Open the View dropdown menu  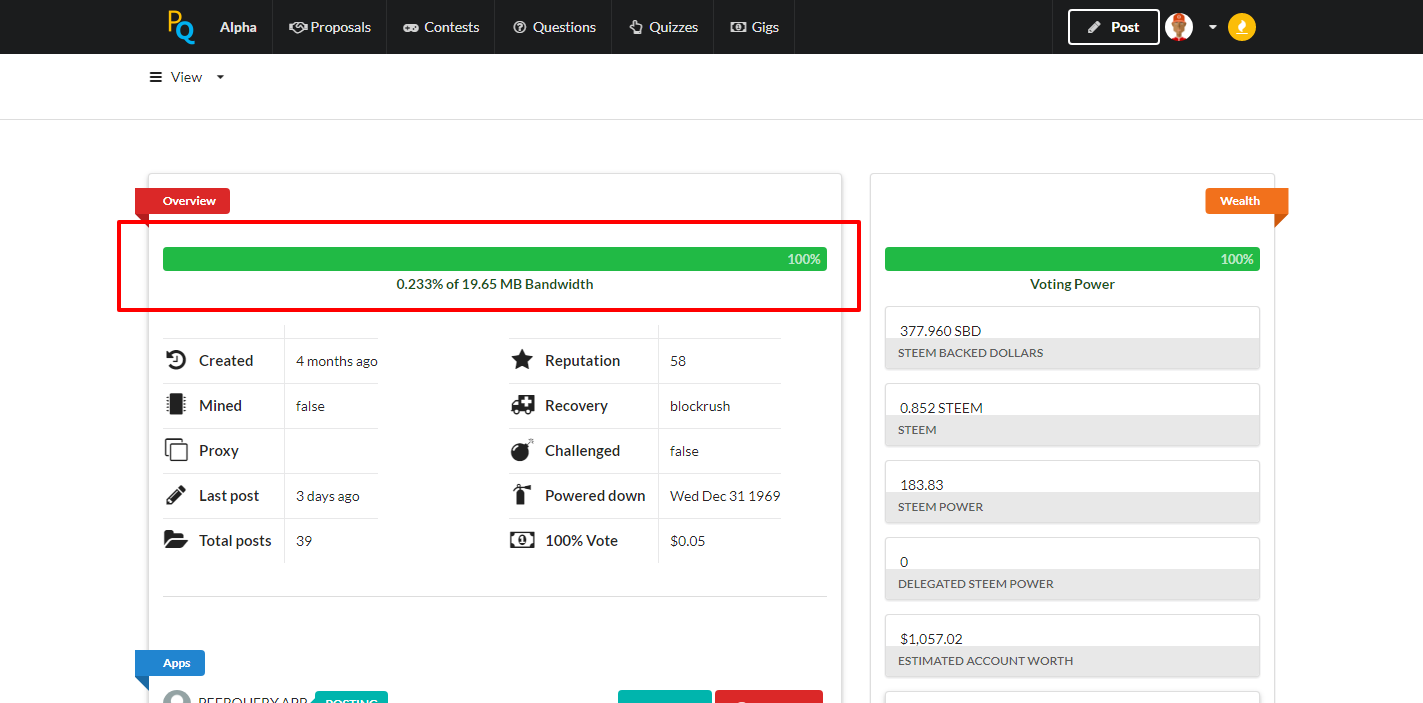click(x=187, y=77)
